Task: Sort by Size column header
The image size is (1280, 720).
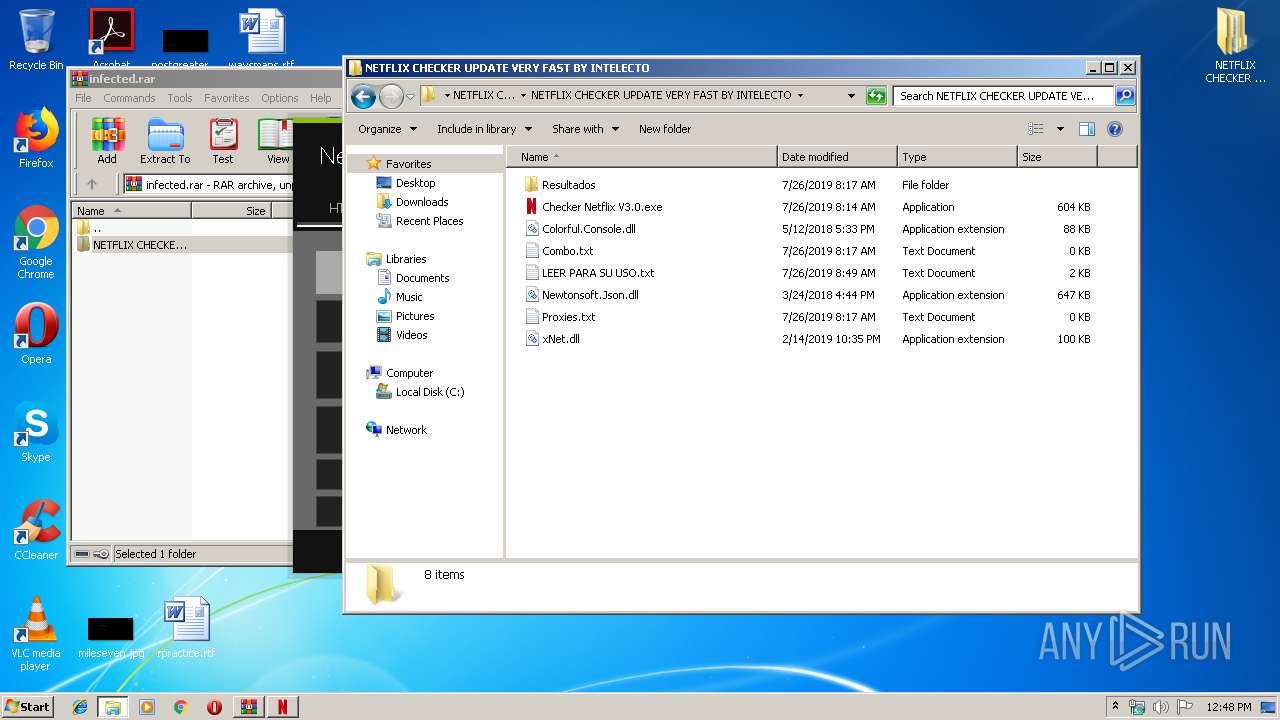Action: [x=1057, y=157]
